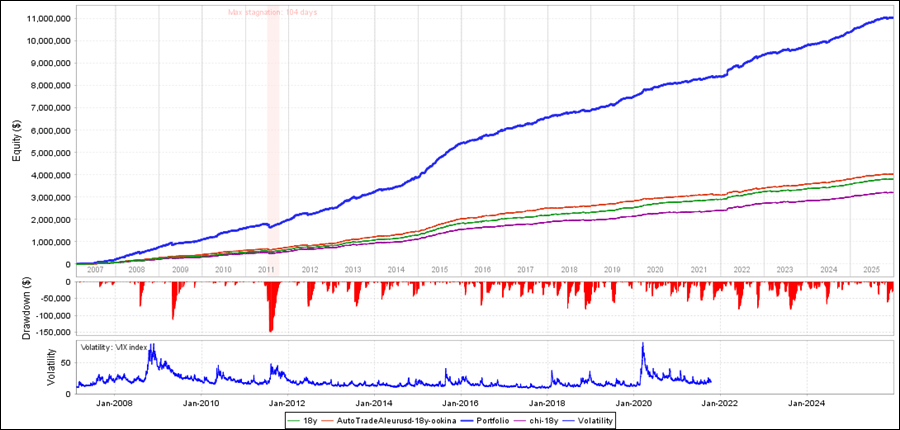Image resolution: width=900 pixels, height=430 pixels.
Task: Click the 2015 year label on equity chart
Action: point(439,270)
